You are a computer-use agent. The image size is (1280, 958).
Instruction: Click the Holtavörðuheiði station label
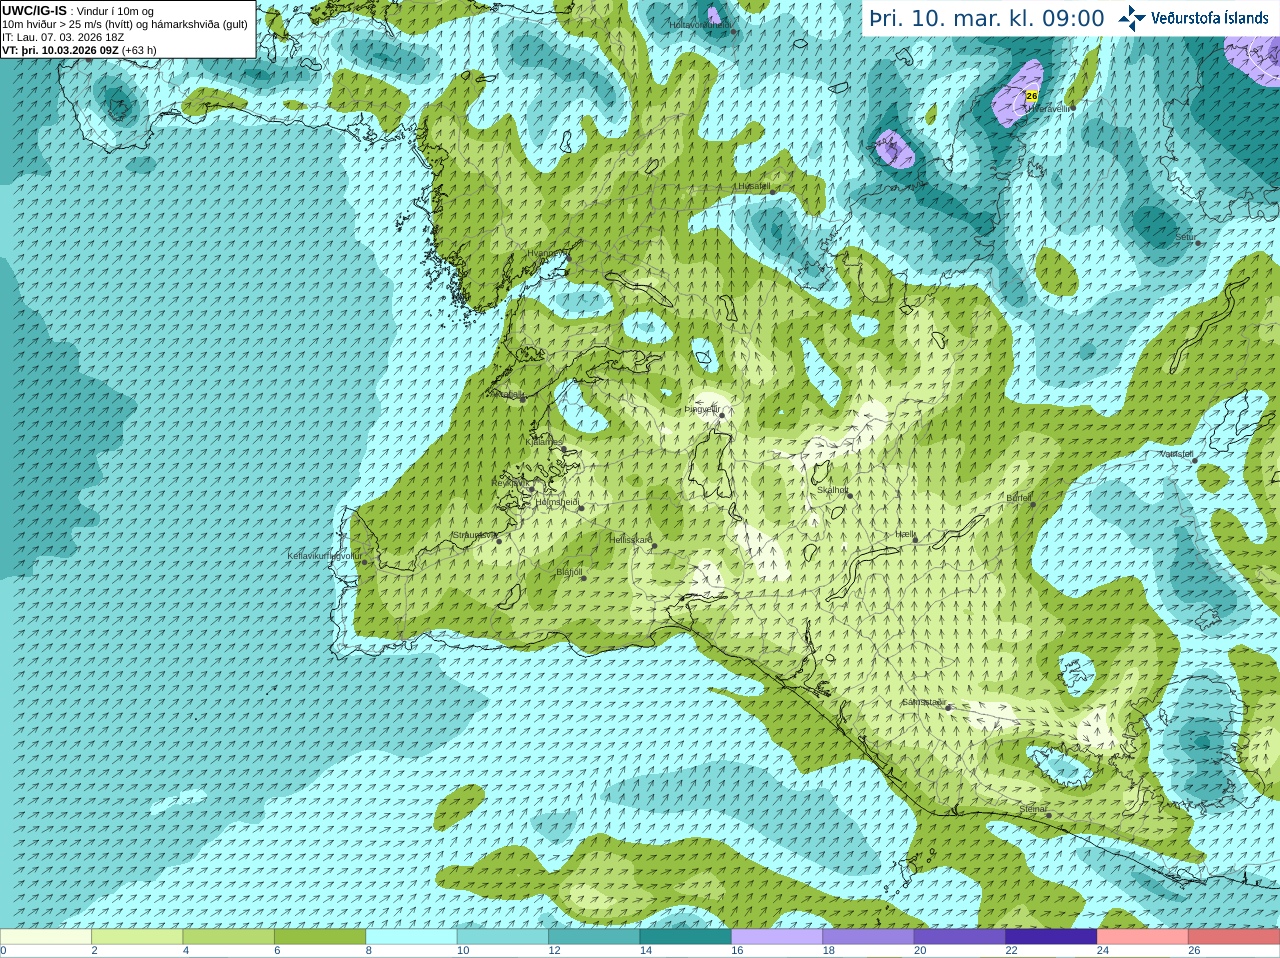pos(700,25)
